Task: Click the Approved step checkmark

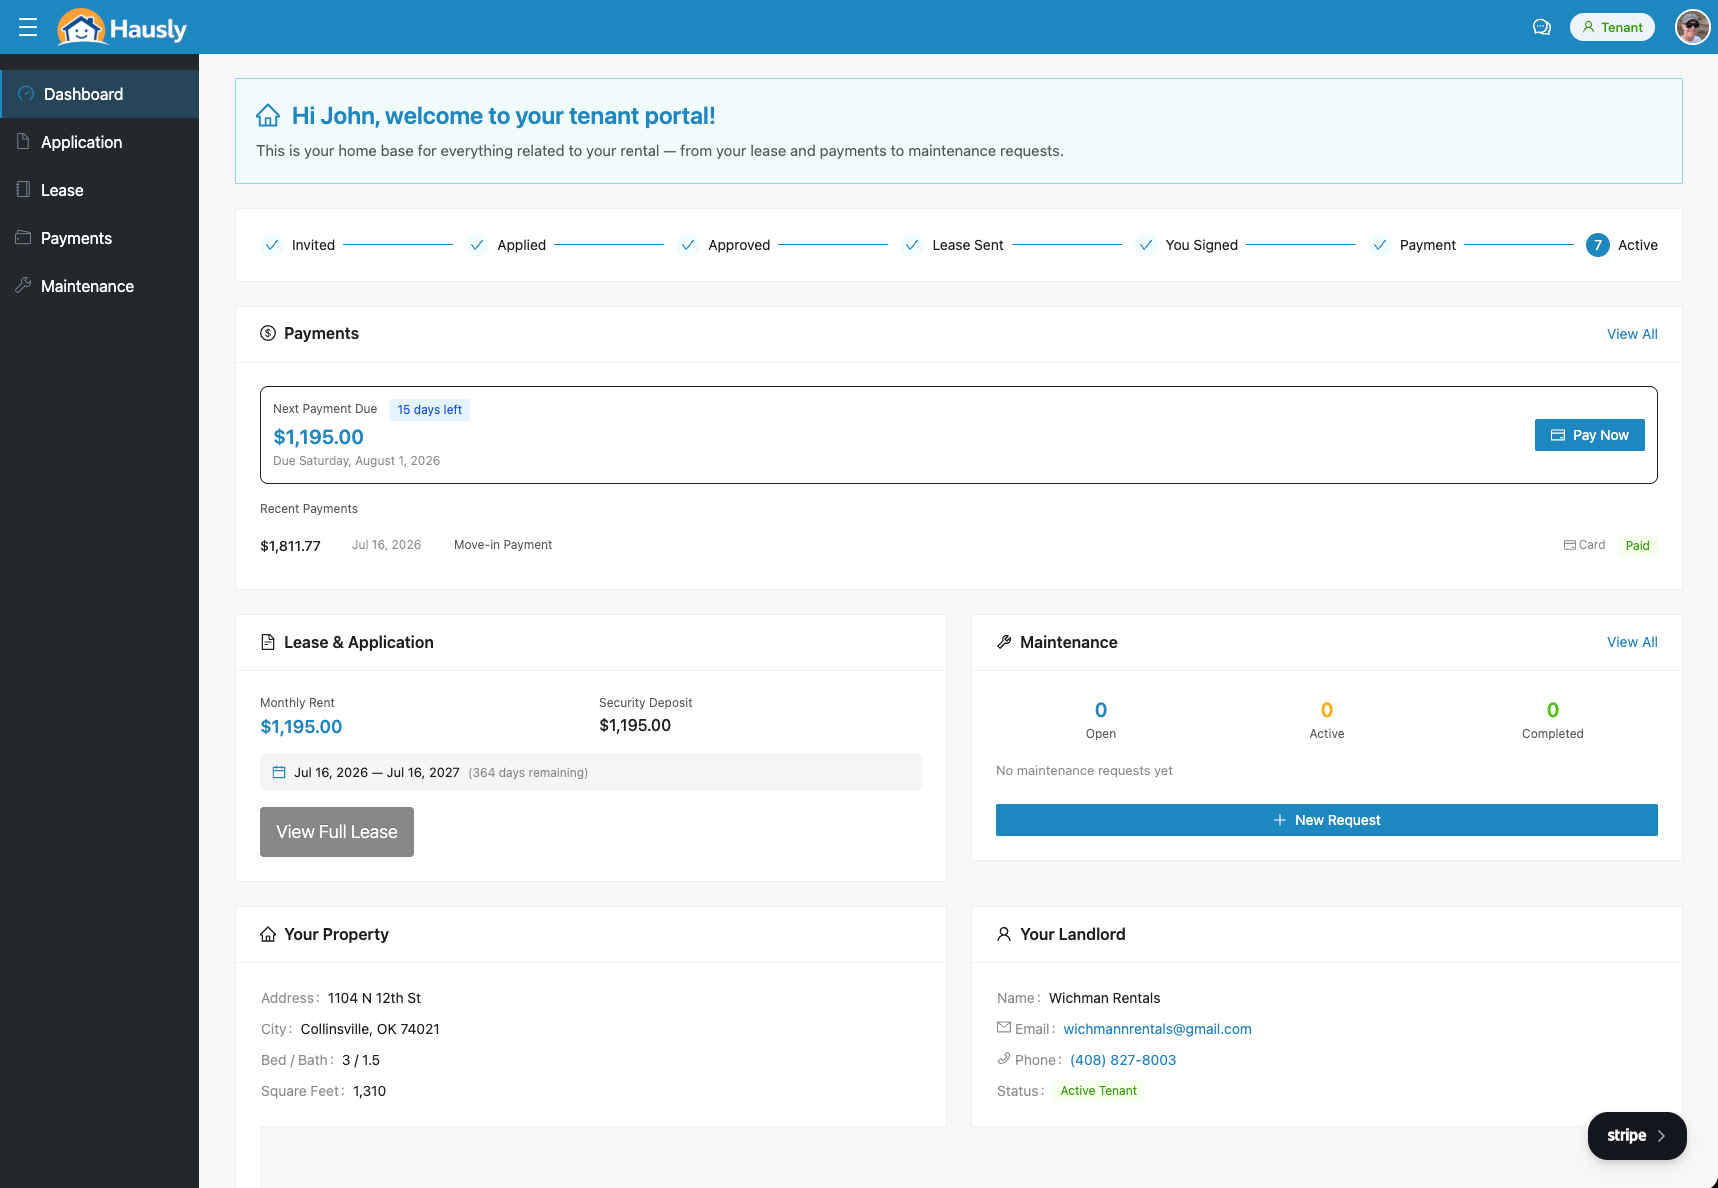Action: [x=688, y=245]
